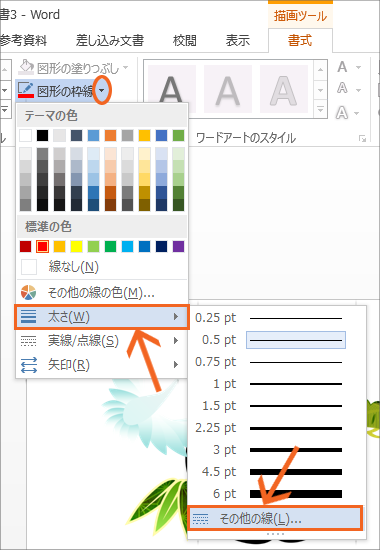Select the third outlined WordArt style A

pos(284,89)
